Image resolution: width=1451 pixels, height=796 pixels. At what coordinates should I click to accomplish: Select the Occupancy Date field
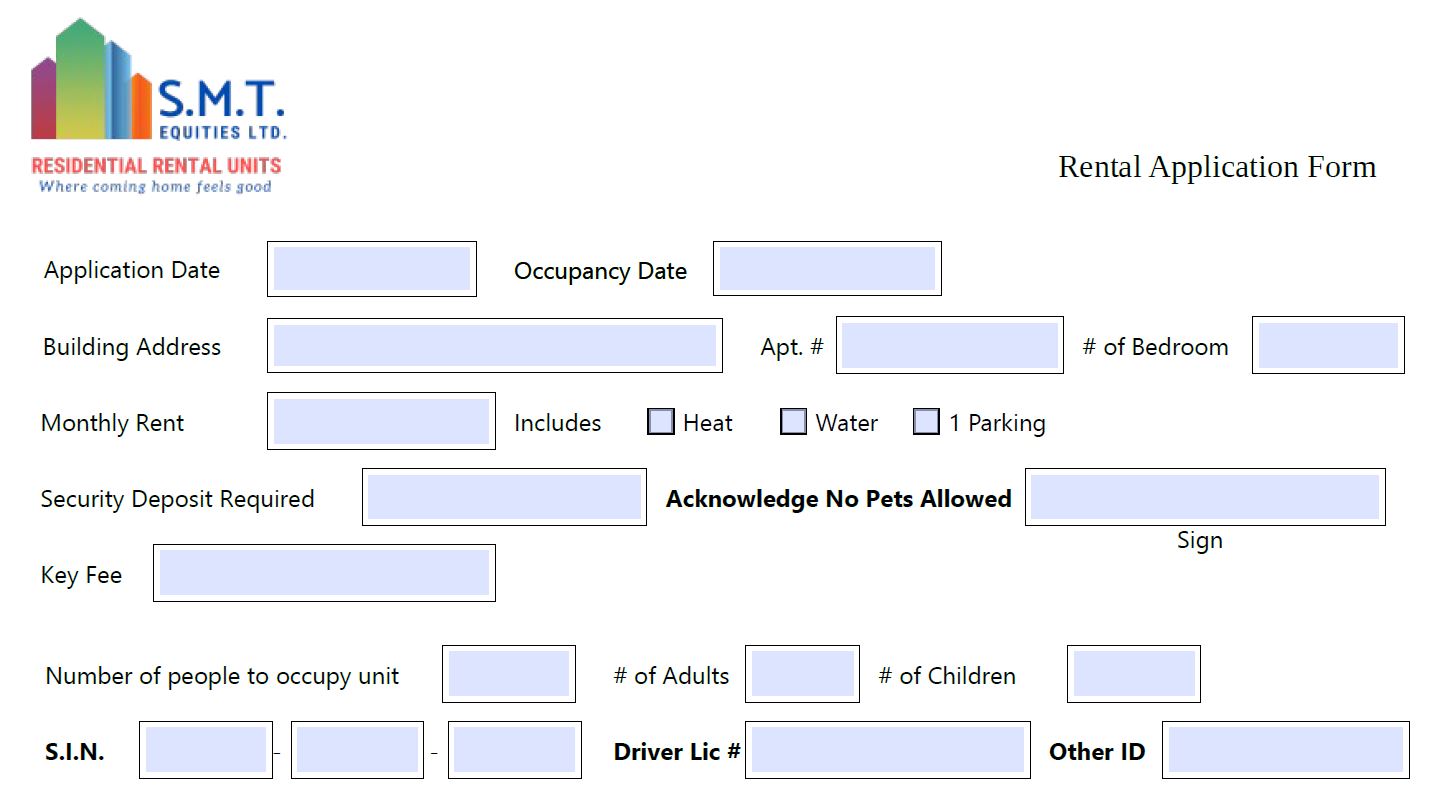tap(827, 269)
